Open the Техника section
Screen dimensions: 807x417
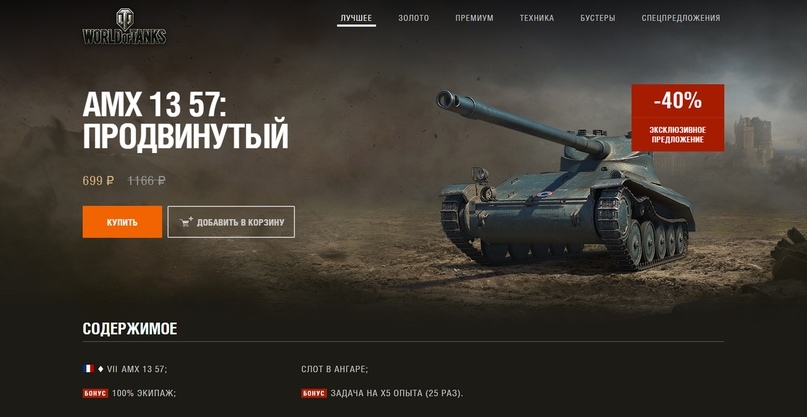coord(537,18)
